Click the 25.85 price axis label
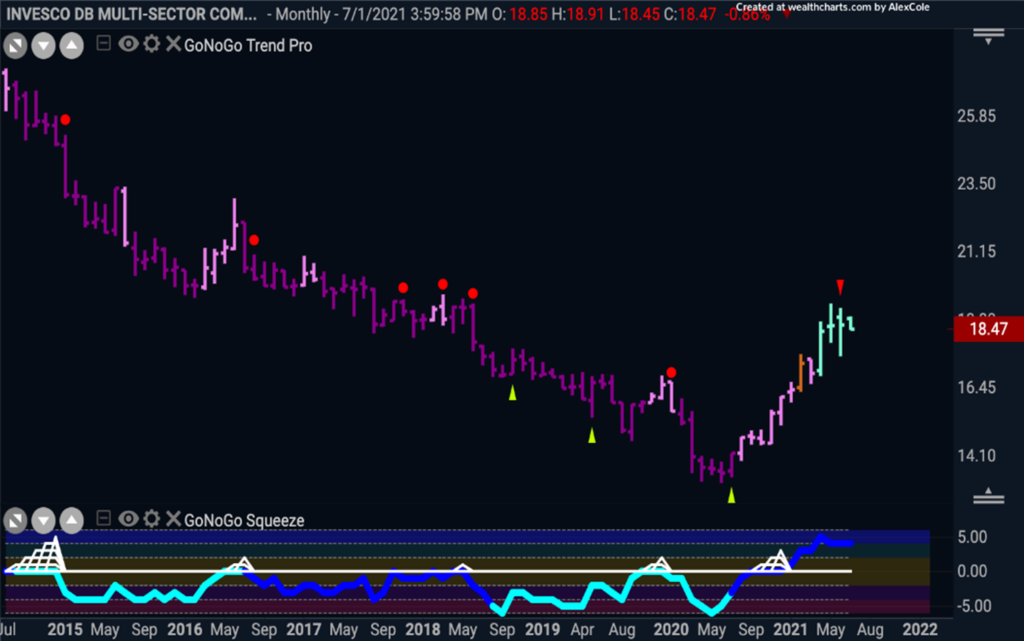 976,116
